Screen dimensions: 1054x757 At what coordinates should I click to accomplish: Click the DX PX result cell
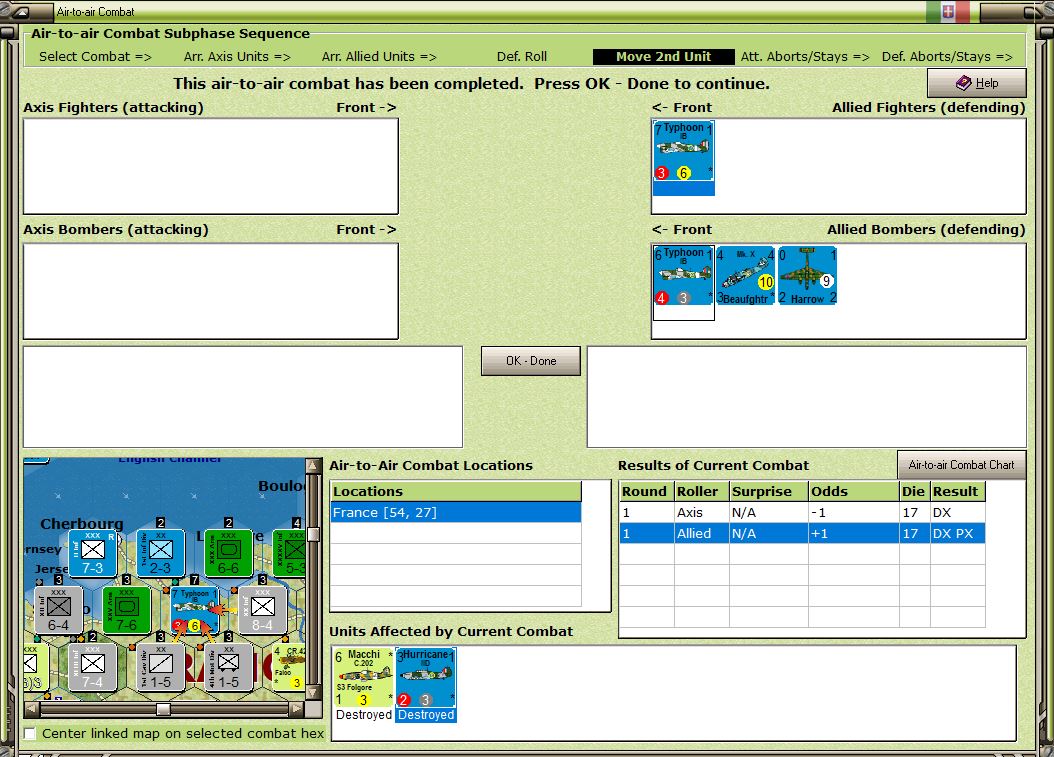(958, 533)
